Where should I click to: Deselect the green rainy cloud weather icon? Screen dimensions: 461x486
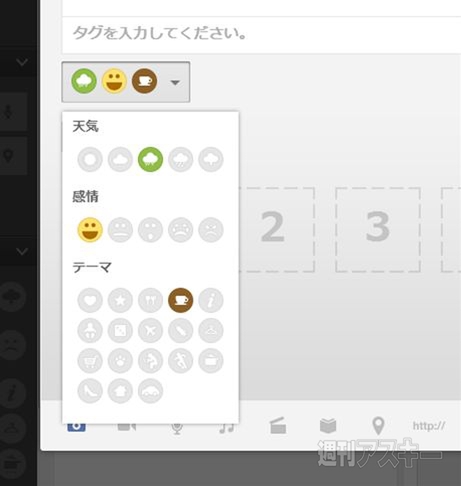pyautogui.click(x=150, y=159)
